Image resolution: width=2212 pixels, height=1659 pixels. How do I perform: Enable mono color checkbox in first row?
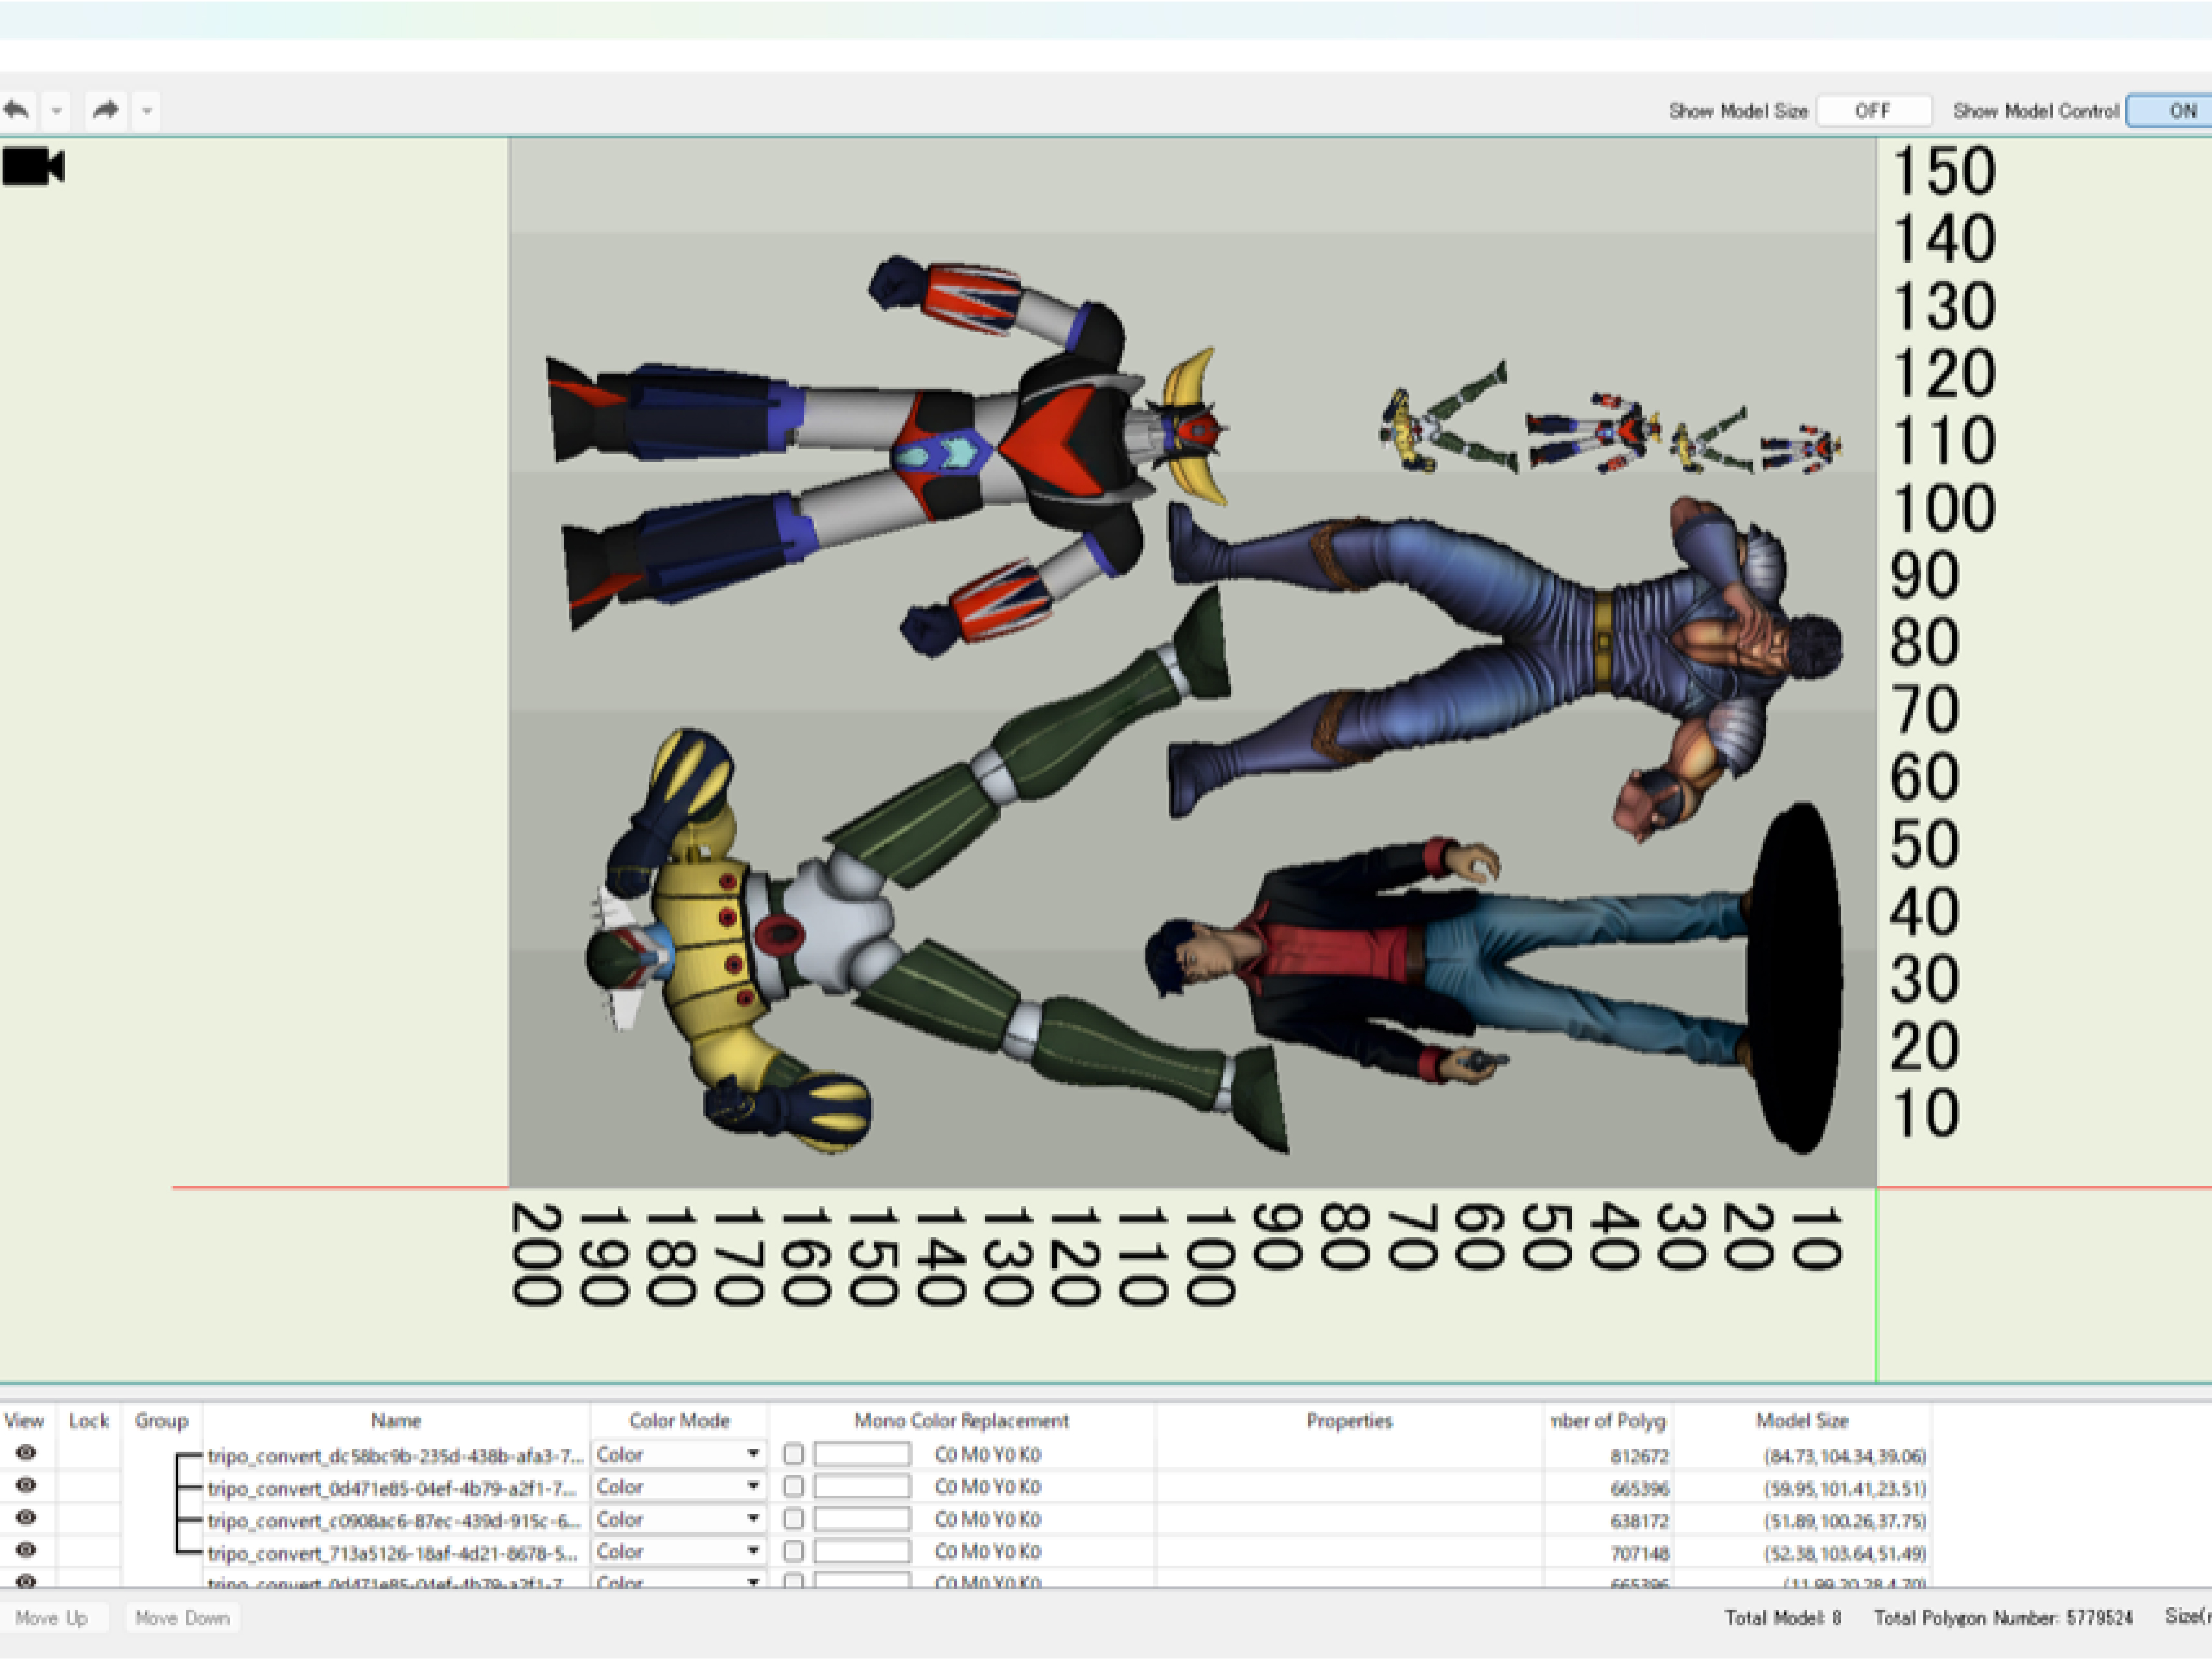coord(793,1454)
